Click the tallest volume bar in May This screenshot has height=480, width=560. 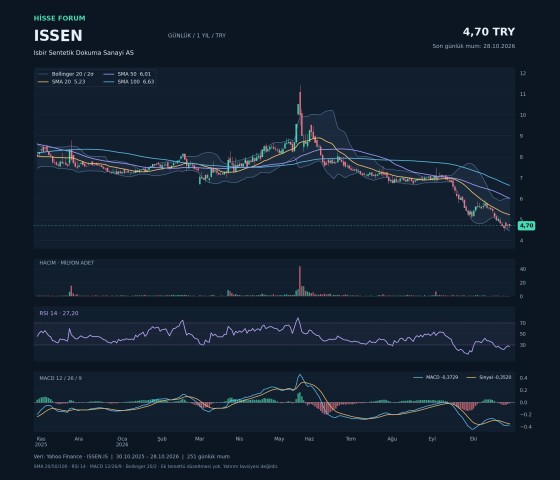click(x=300, y=281)
